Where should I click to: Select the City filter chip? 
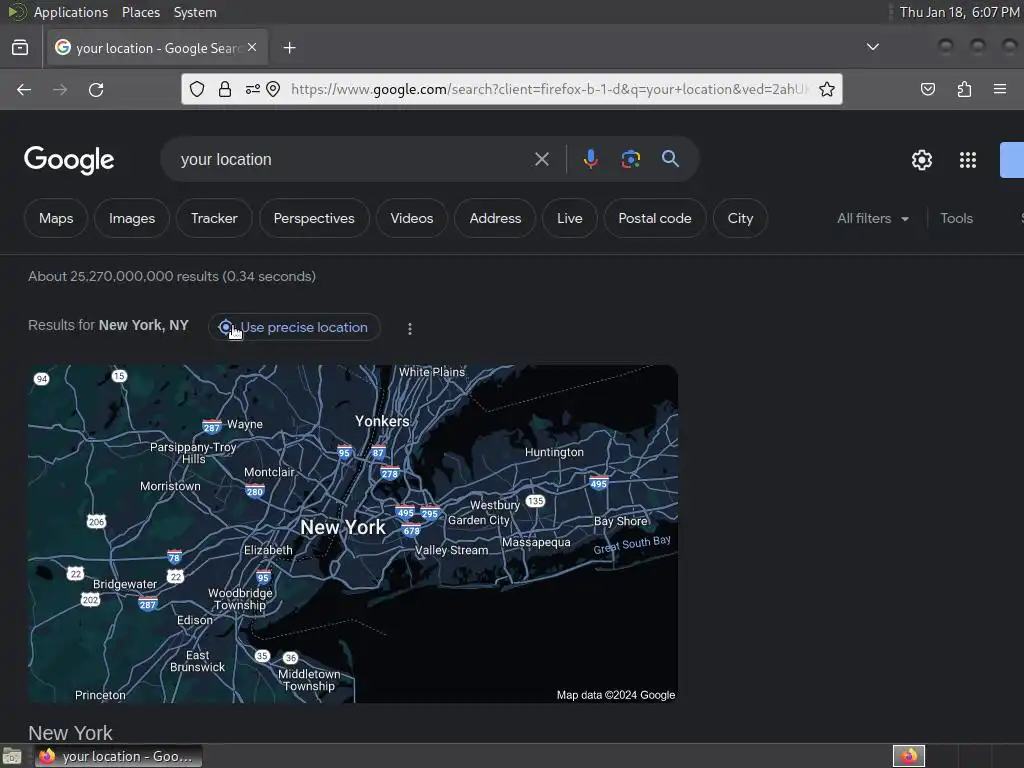coord(740,218)
